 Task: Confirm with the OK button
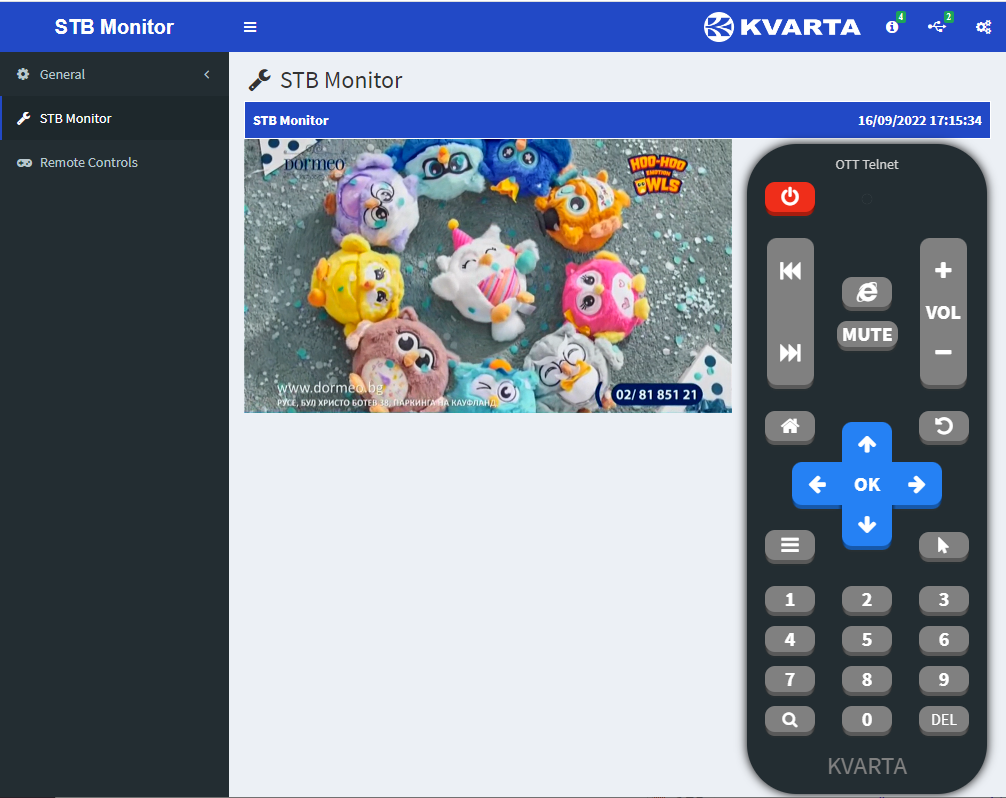coord(867,484)
